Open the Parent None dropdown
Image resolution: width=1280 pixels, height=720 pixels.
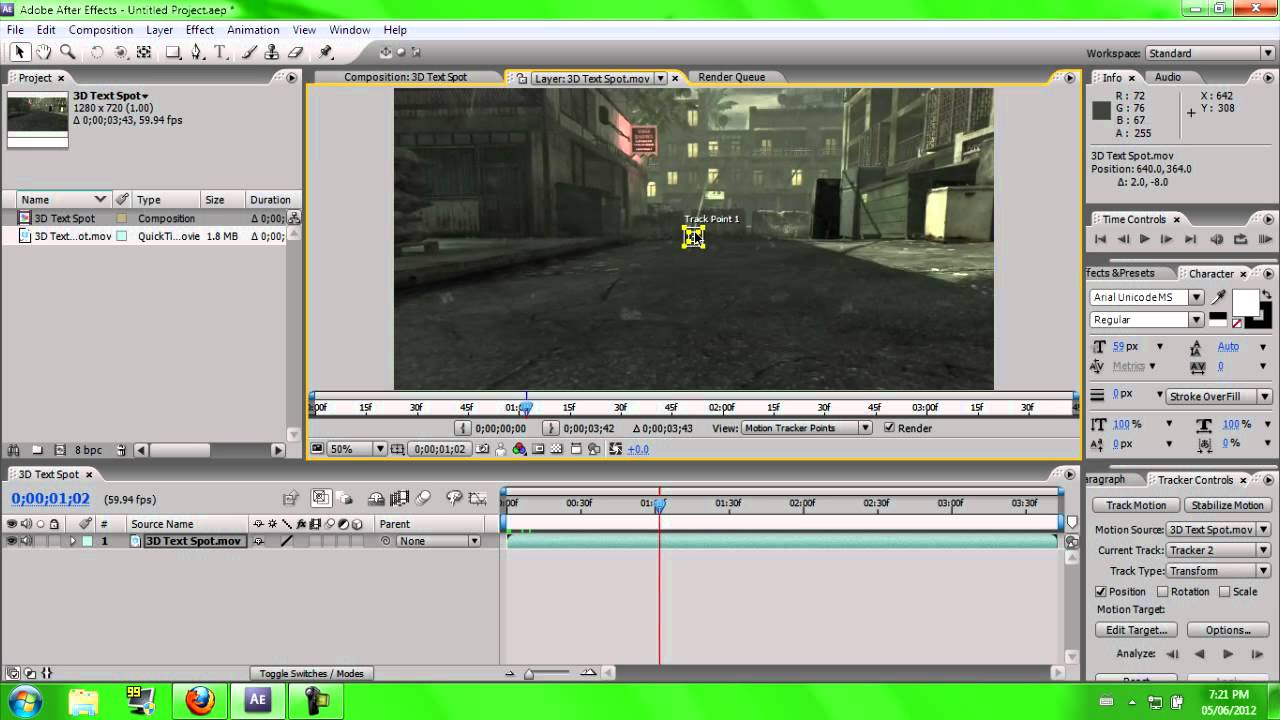438,541
